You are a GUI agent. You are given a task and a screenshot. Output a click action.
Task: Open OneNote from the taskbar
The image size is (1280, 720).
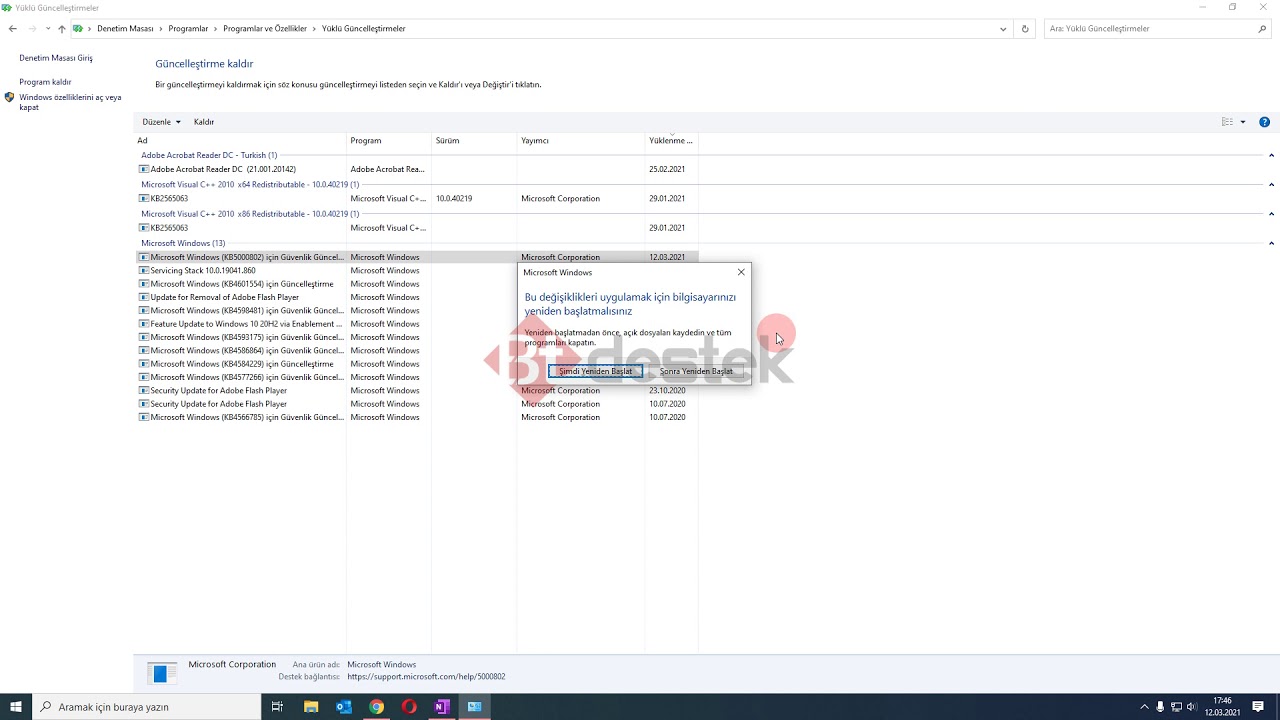442,707
